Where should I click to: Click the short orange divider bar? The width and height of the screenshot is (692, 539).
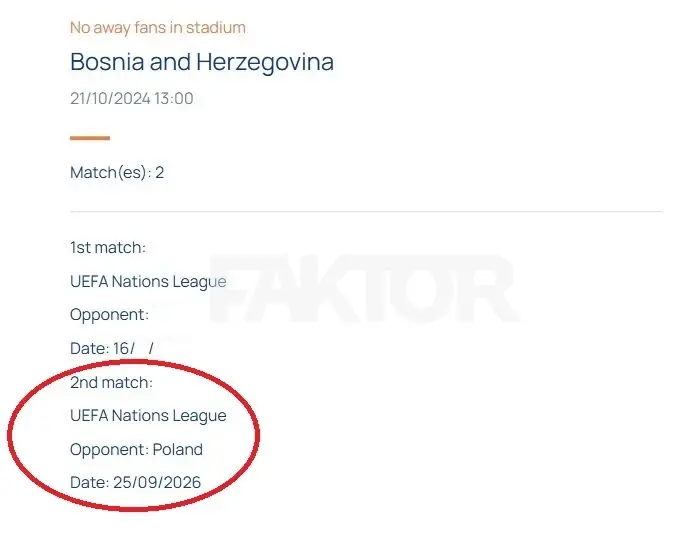[x=89, y=138]
